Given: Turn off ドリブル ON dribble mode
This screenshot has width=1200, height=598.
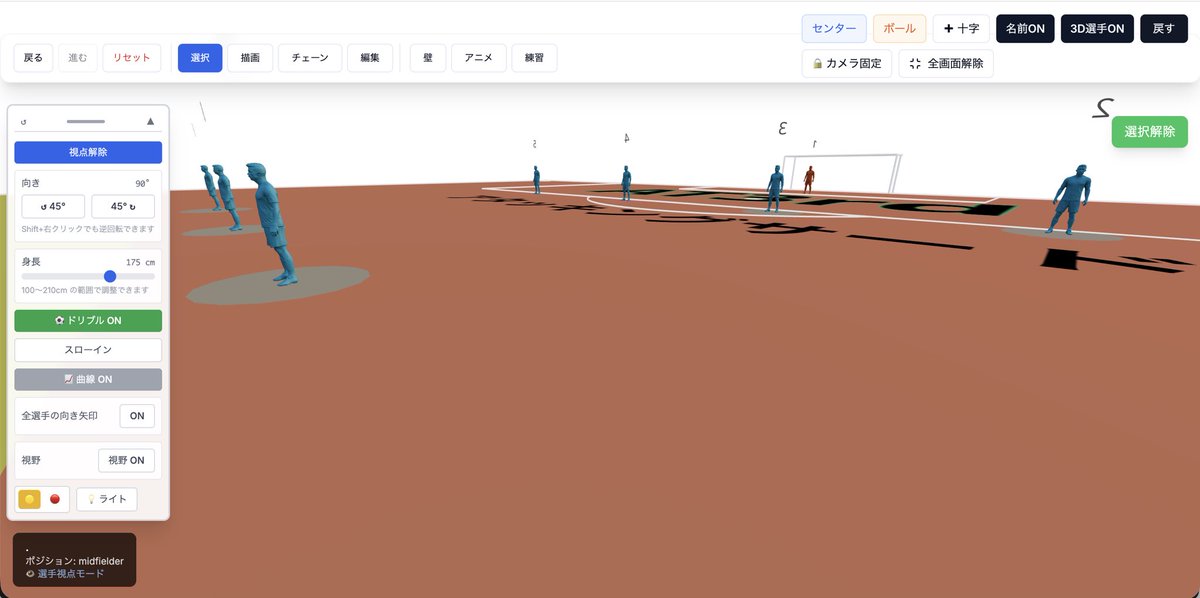Looking at the screenshot, I should 87,320.
